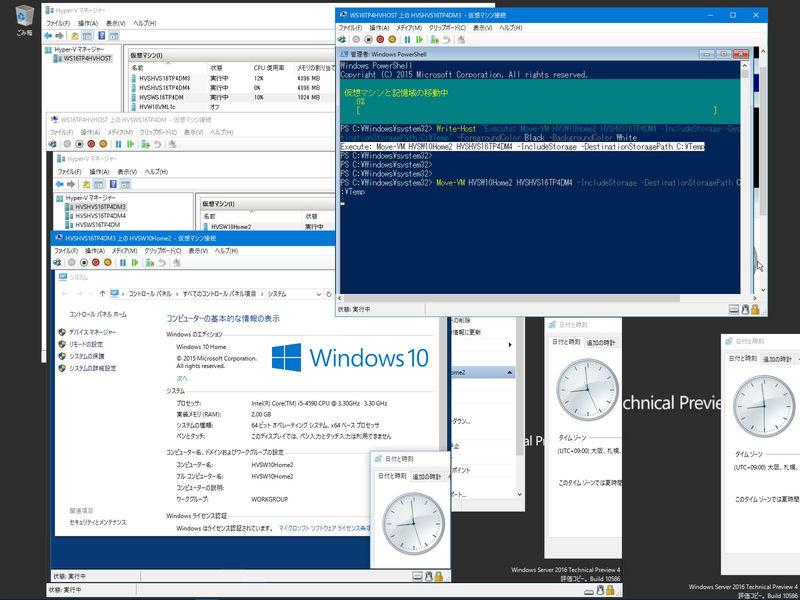The image size is (800, 600).
Task: Click Help icon in host Hyper-V Manager toolbar
Action: (x=102, y=36)
